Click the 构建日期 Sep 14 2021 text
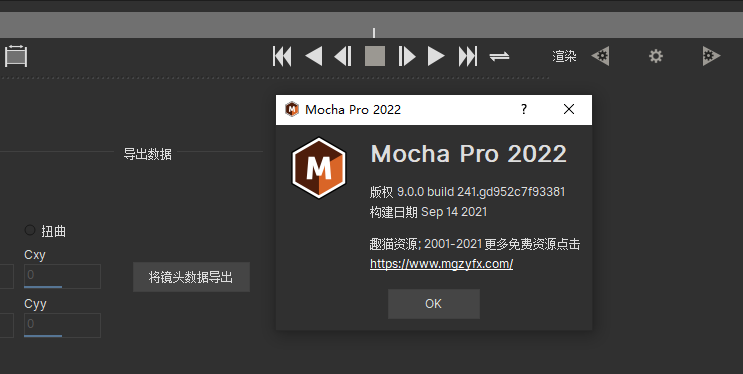 coord(428,212)
